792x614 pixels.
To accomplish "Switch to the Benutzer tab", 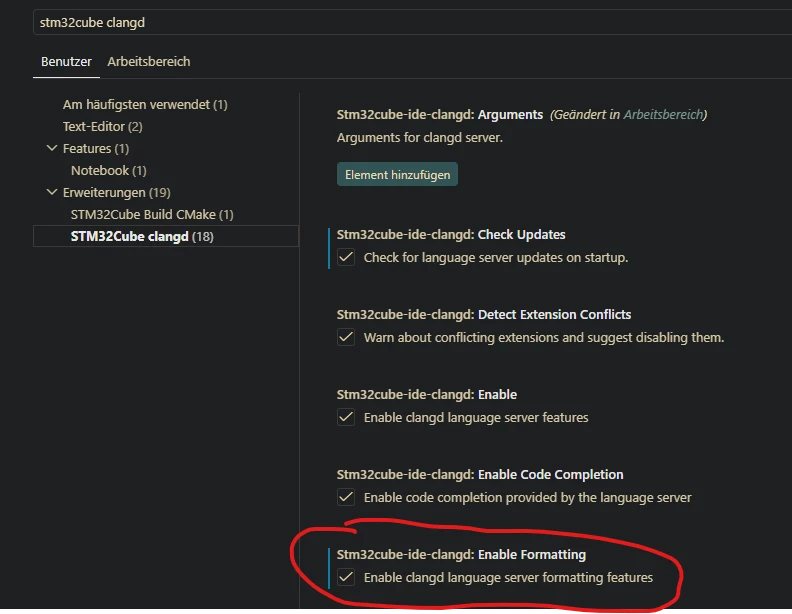I will (66, 62).
